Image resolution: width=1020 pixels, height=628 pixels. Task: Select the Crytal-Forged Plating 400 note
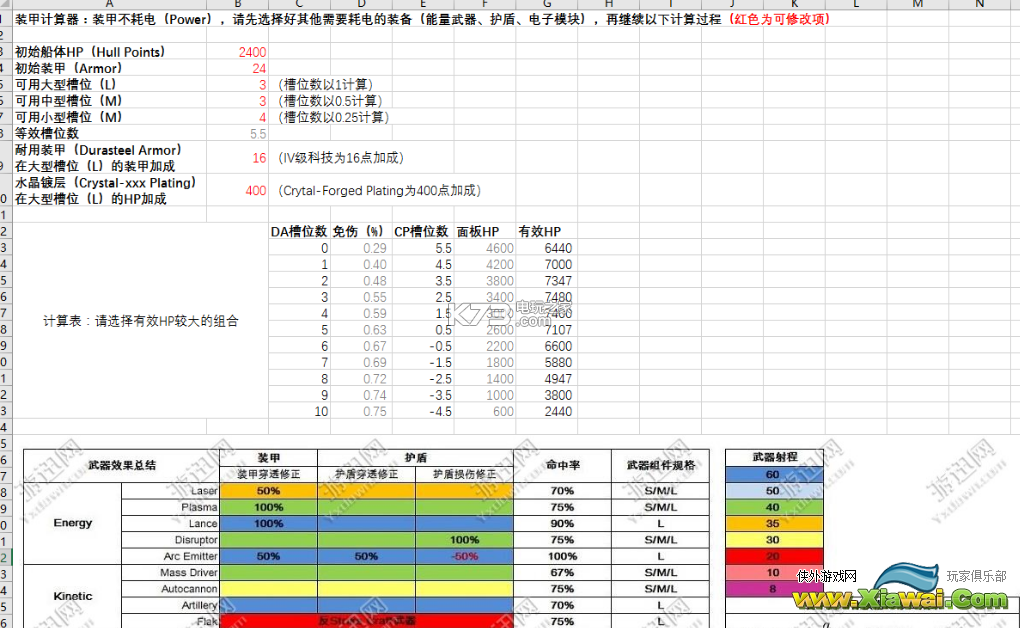click(379, 191)
